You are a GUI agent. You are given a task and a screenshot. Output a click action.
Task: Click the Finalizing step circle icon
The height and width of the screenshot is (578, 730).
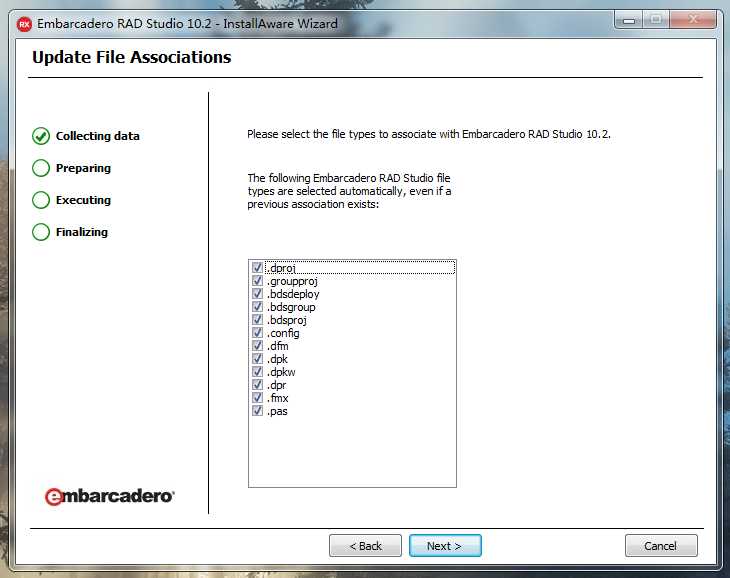click(x=41, y=232)
